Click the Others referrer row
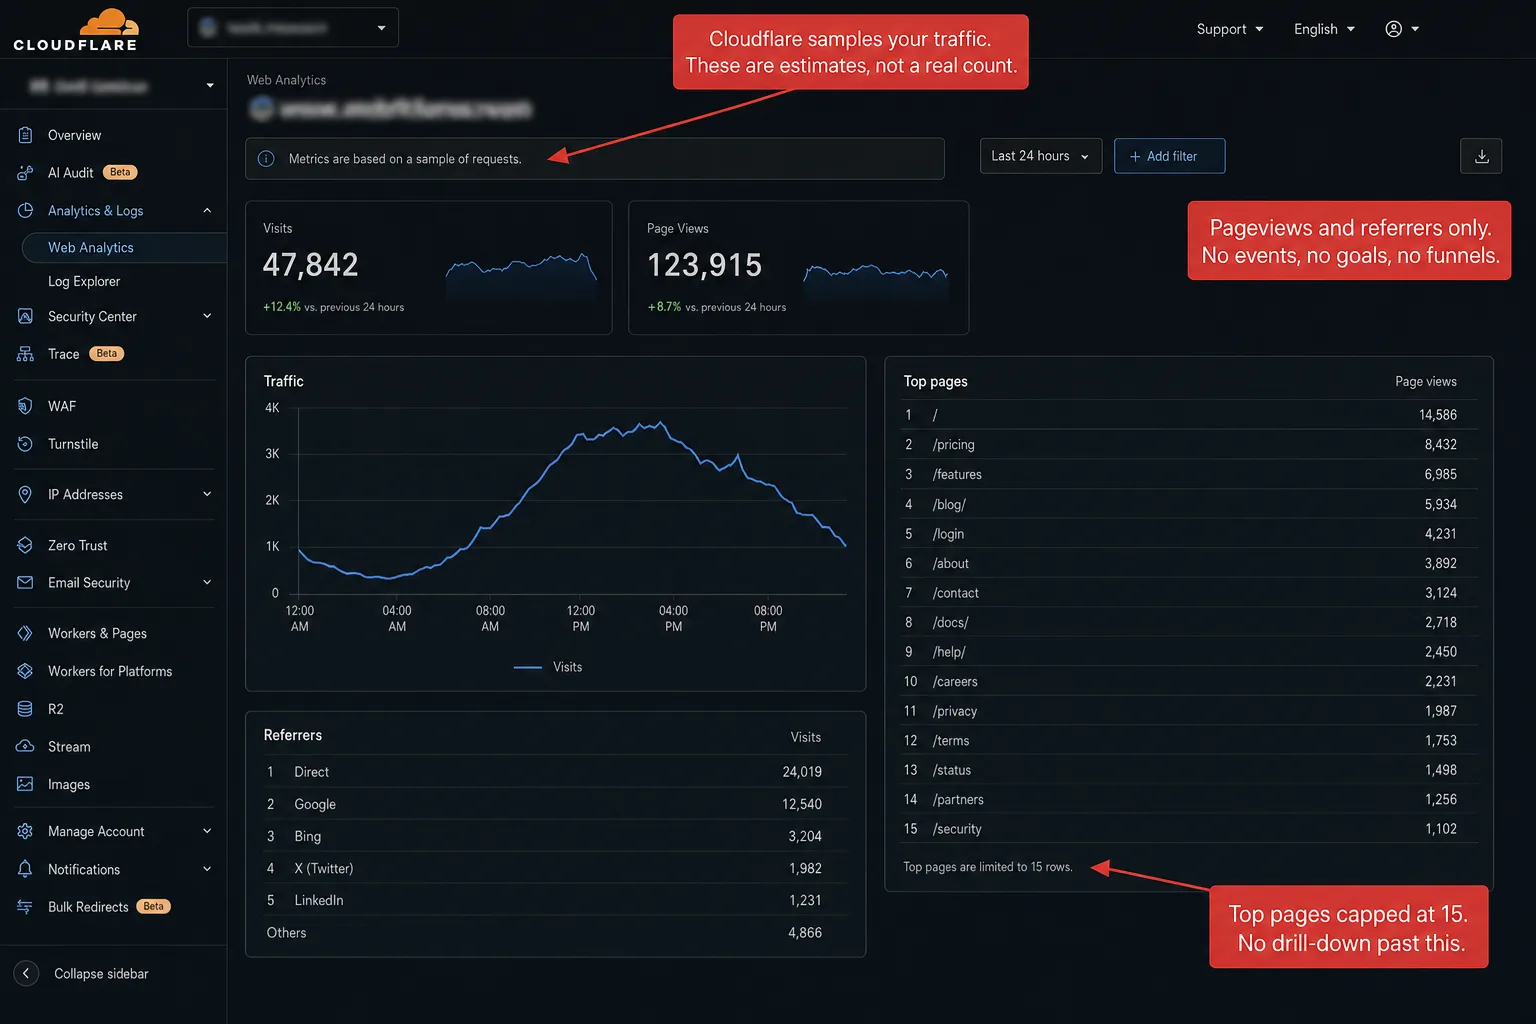The width and height of the screenshot is (1536, 1024). pyautogui.click(x=555, y=933)
